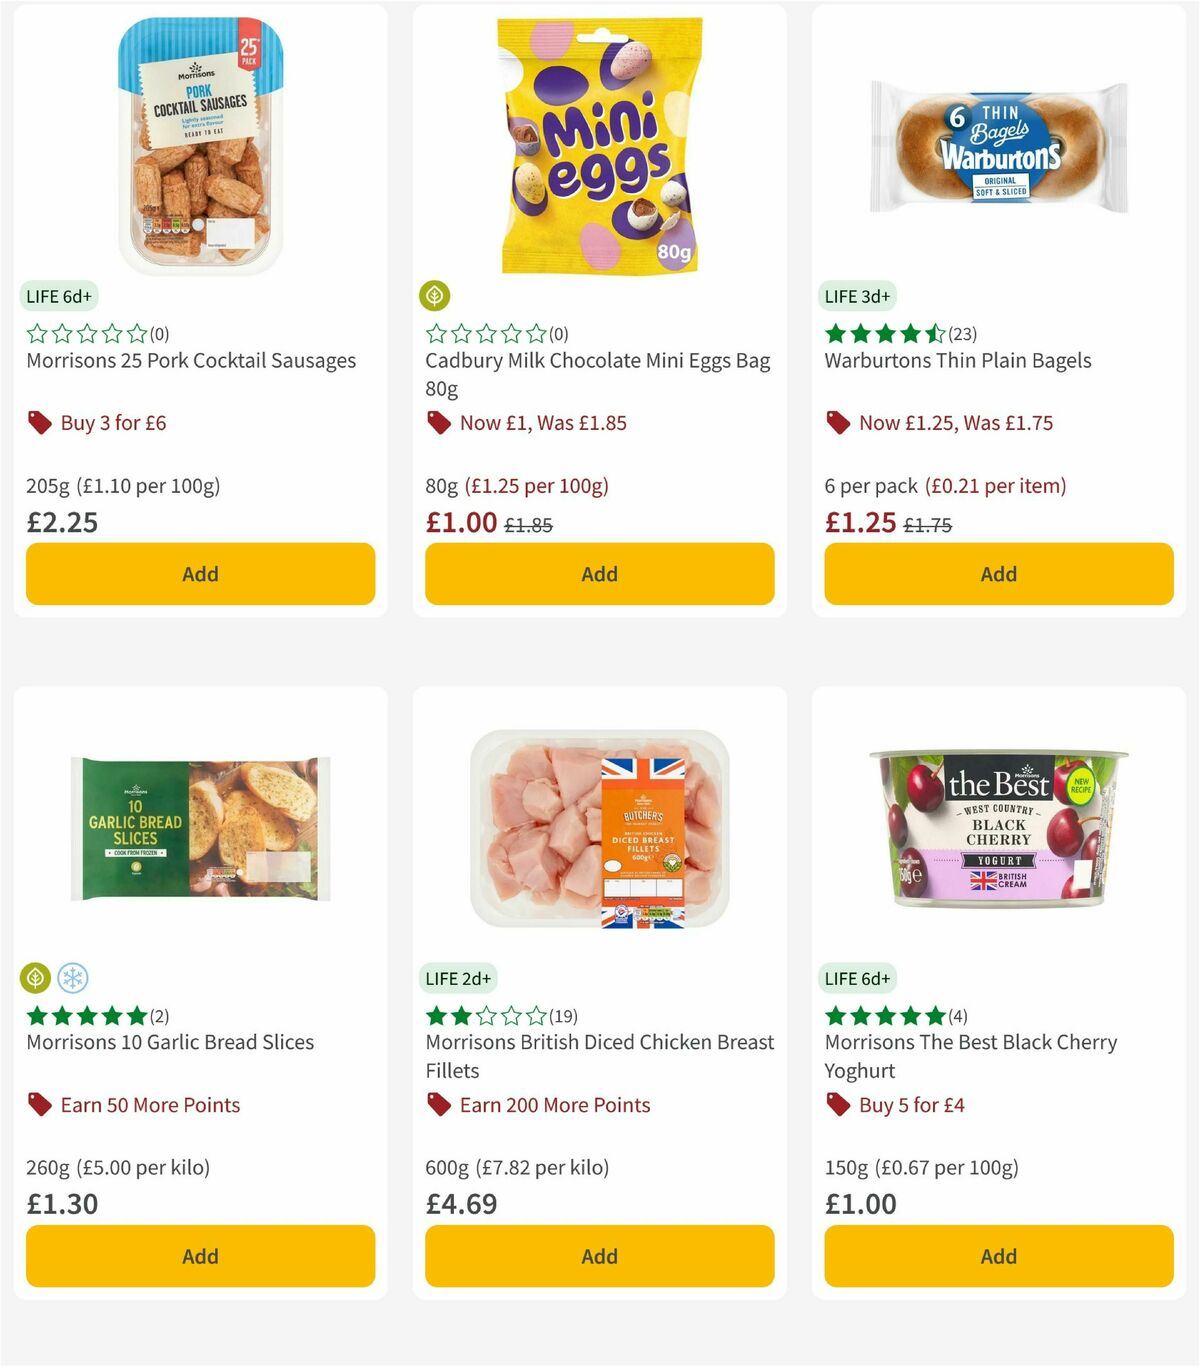This screenshot has height=1366, width=1200.
Task: Click the red tag icon beside 'Buy 3 for £6'
Action: pos(40,422)
